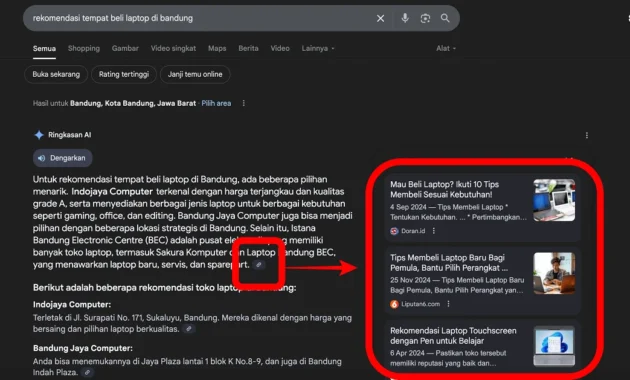Switch to the Maps tab
The height and width of the screenshot is (380, 630).
217,48
